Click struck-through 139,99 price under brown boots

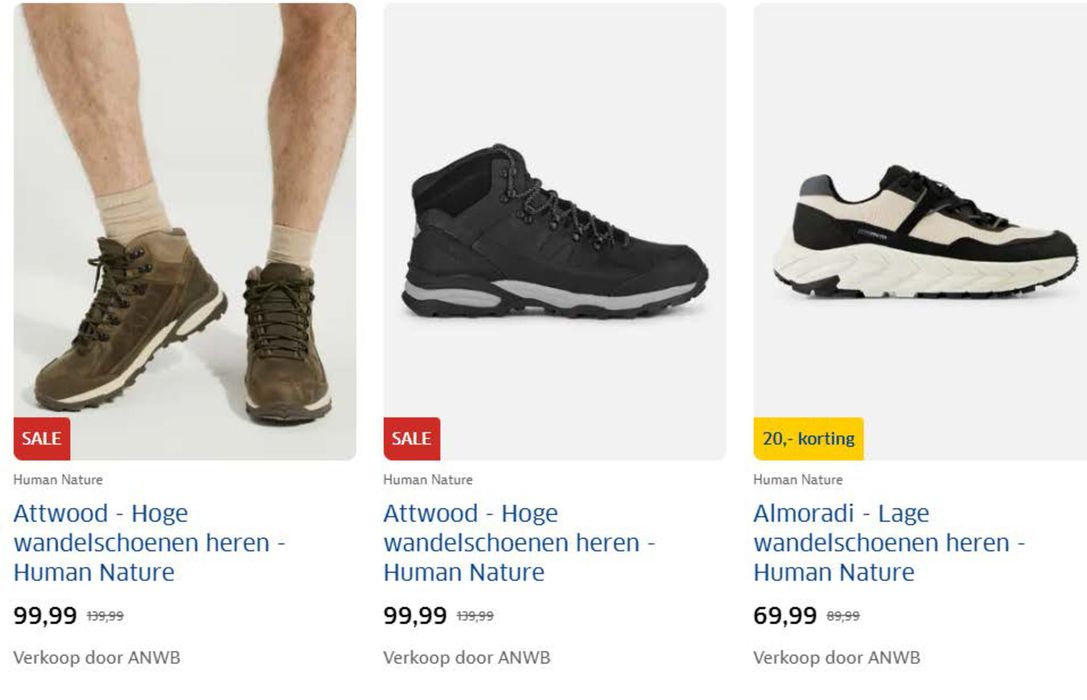point(105,616)
